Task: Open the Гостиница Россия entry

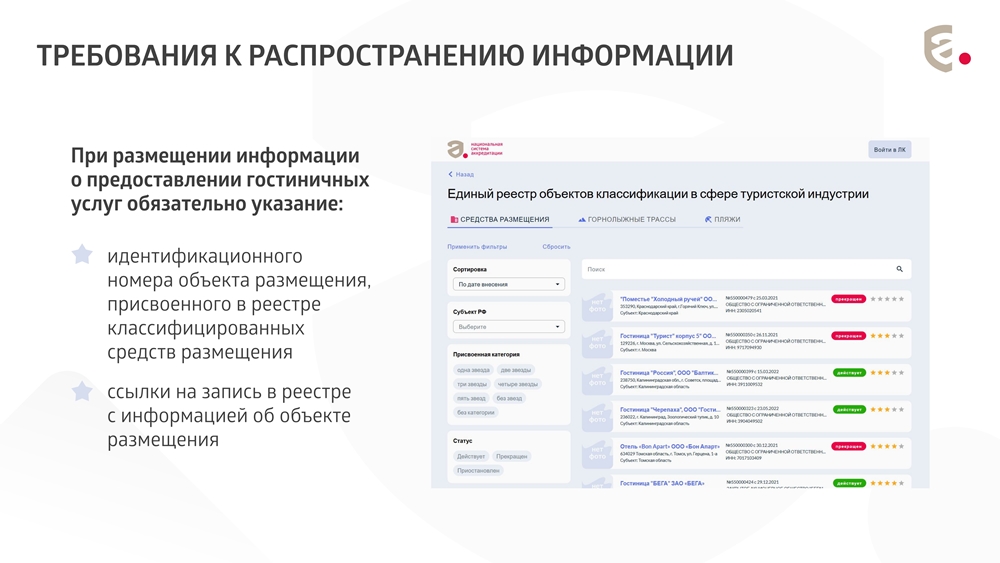Action: click(669, 372)
